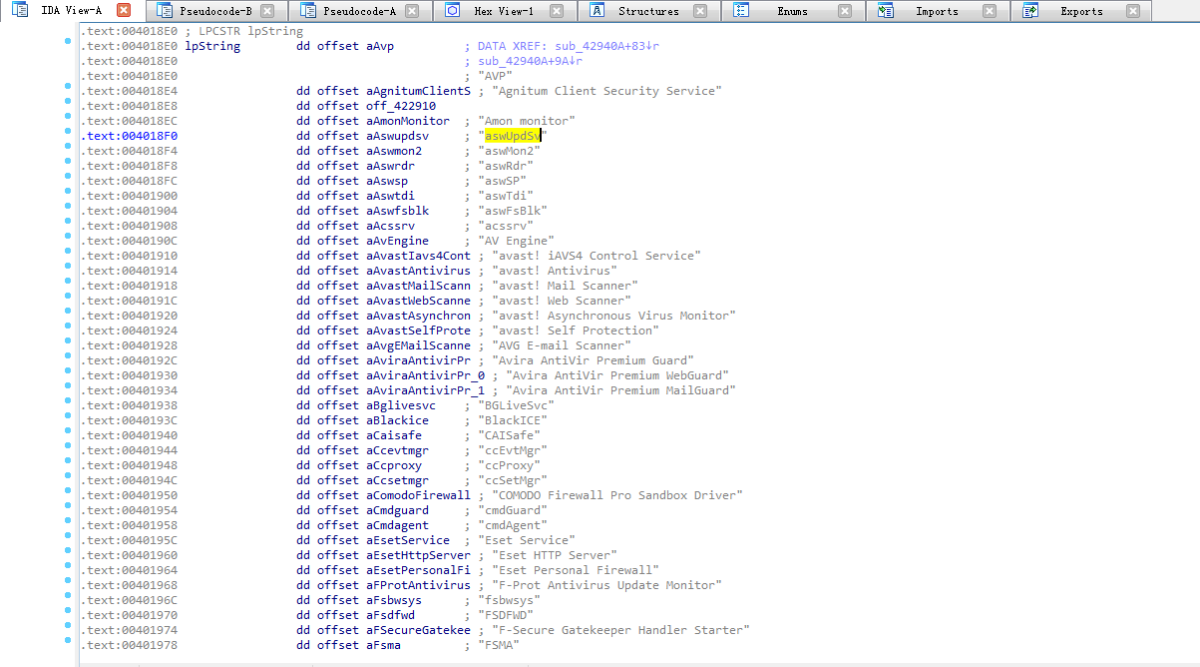
Task: Close the Structures tab
Action: click(700, 11)
